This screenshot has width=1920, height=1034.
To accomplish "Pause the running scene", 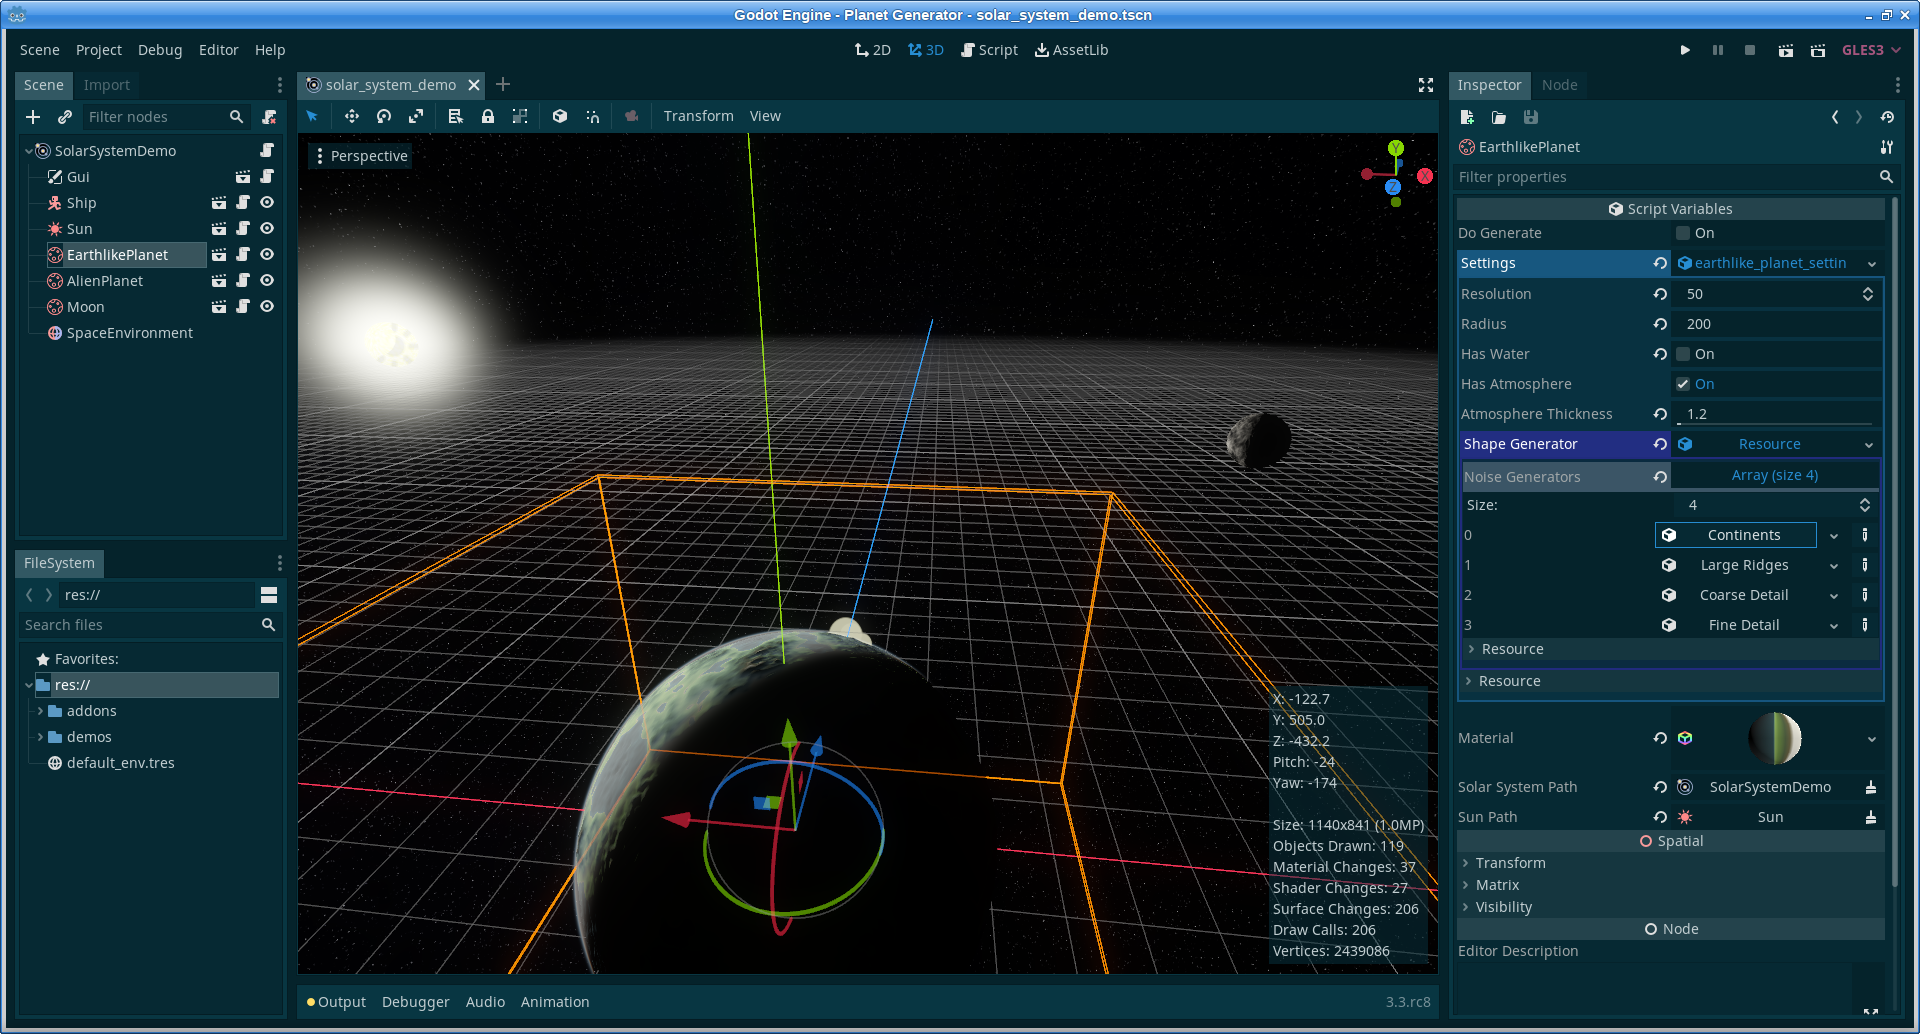I will click(x=1718, y=50).
